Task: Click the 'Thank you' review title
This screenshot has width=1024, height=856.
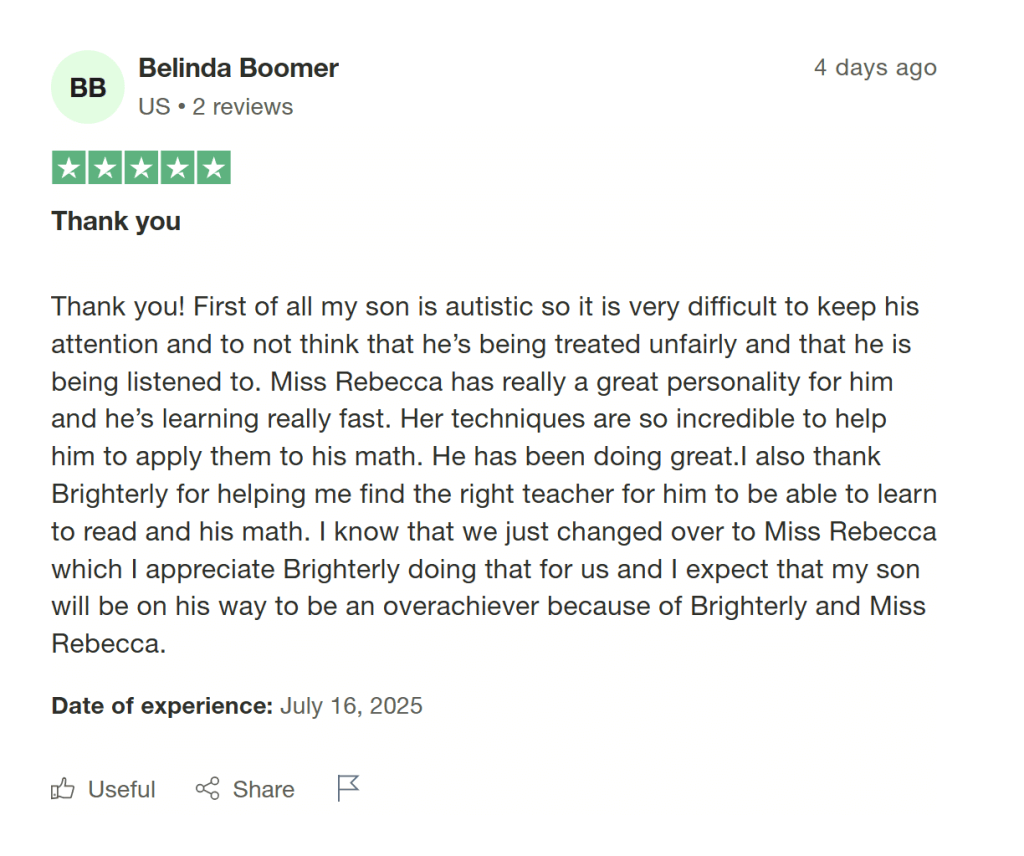Action: (115, 221)
